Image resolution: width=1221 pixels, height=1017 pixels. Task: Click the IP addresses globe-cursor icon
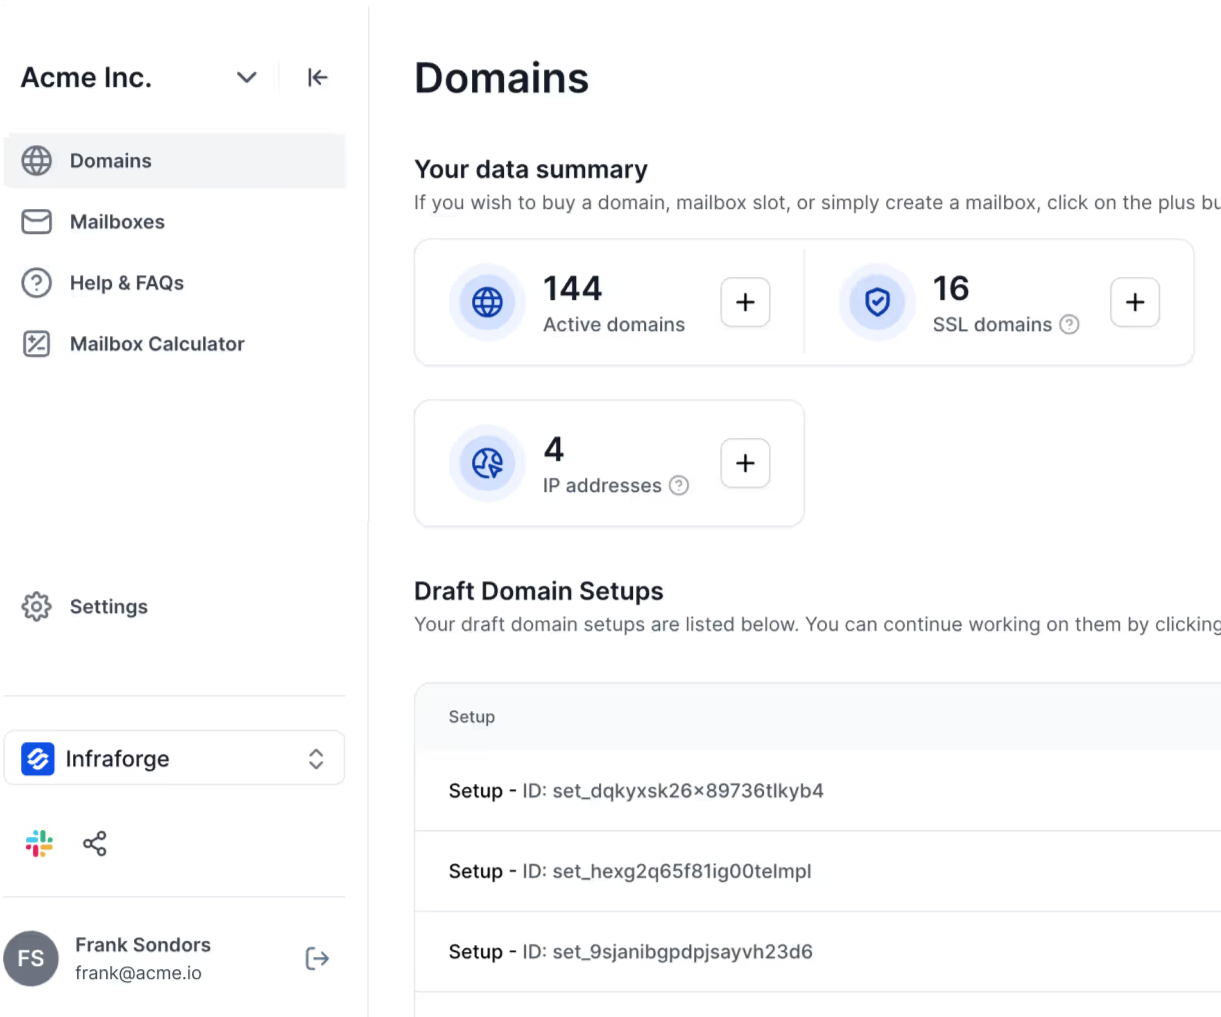[487, 463]
